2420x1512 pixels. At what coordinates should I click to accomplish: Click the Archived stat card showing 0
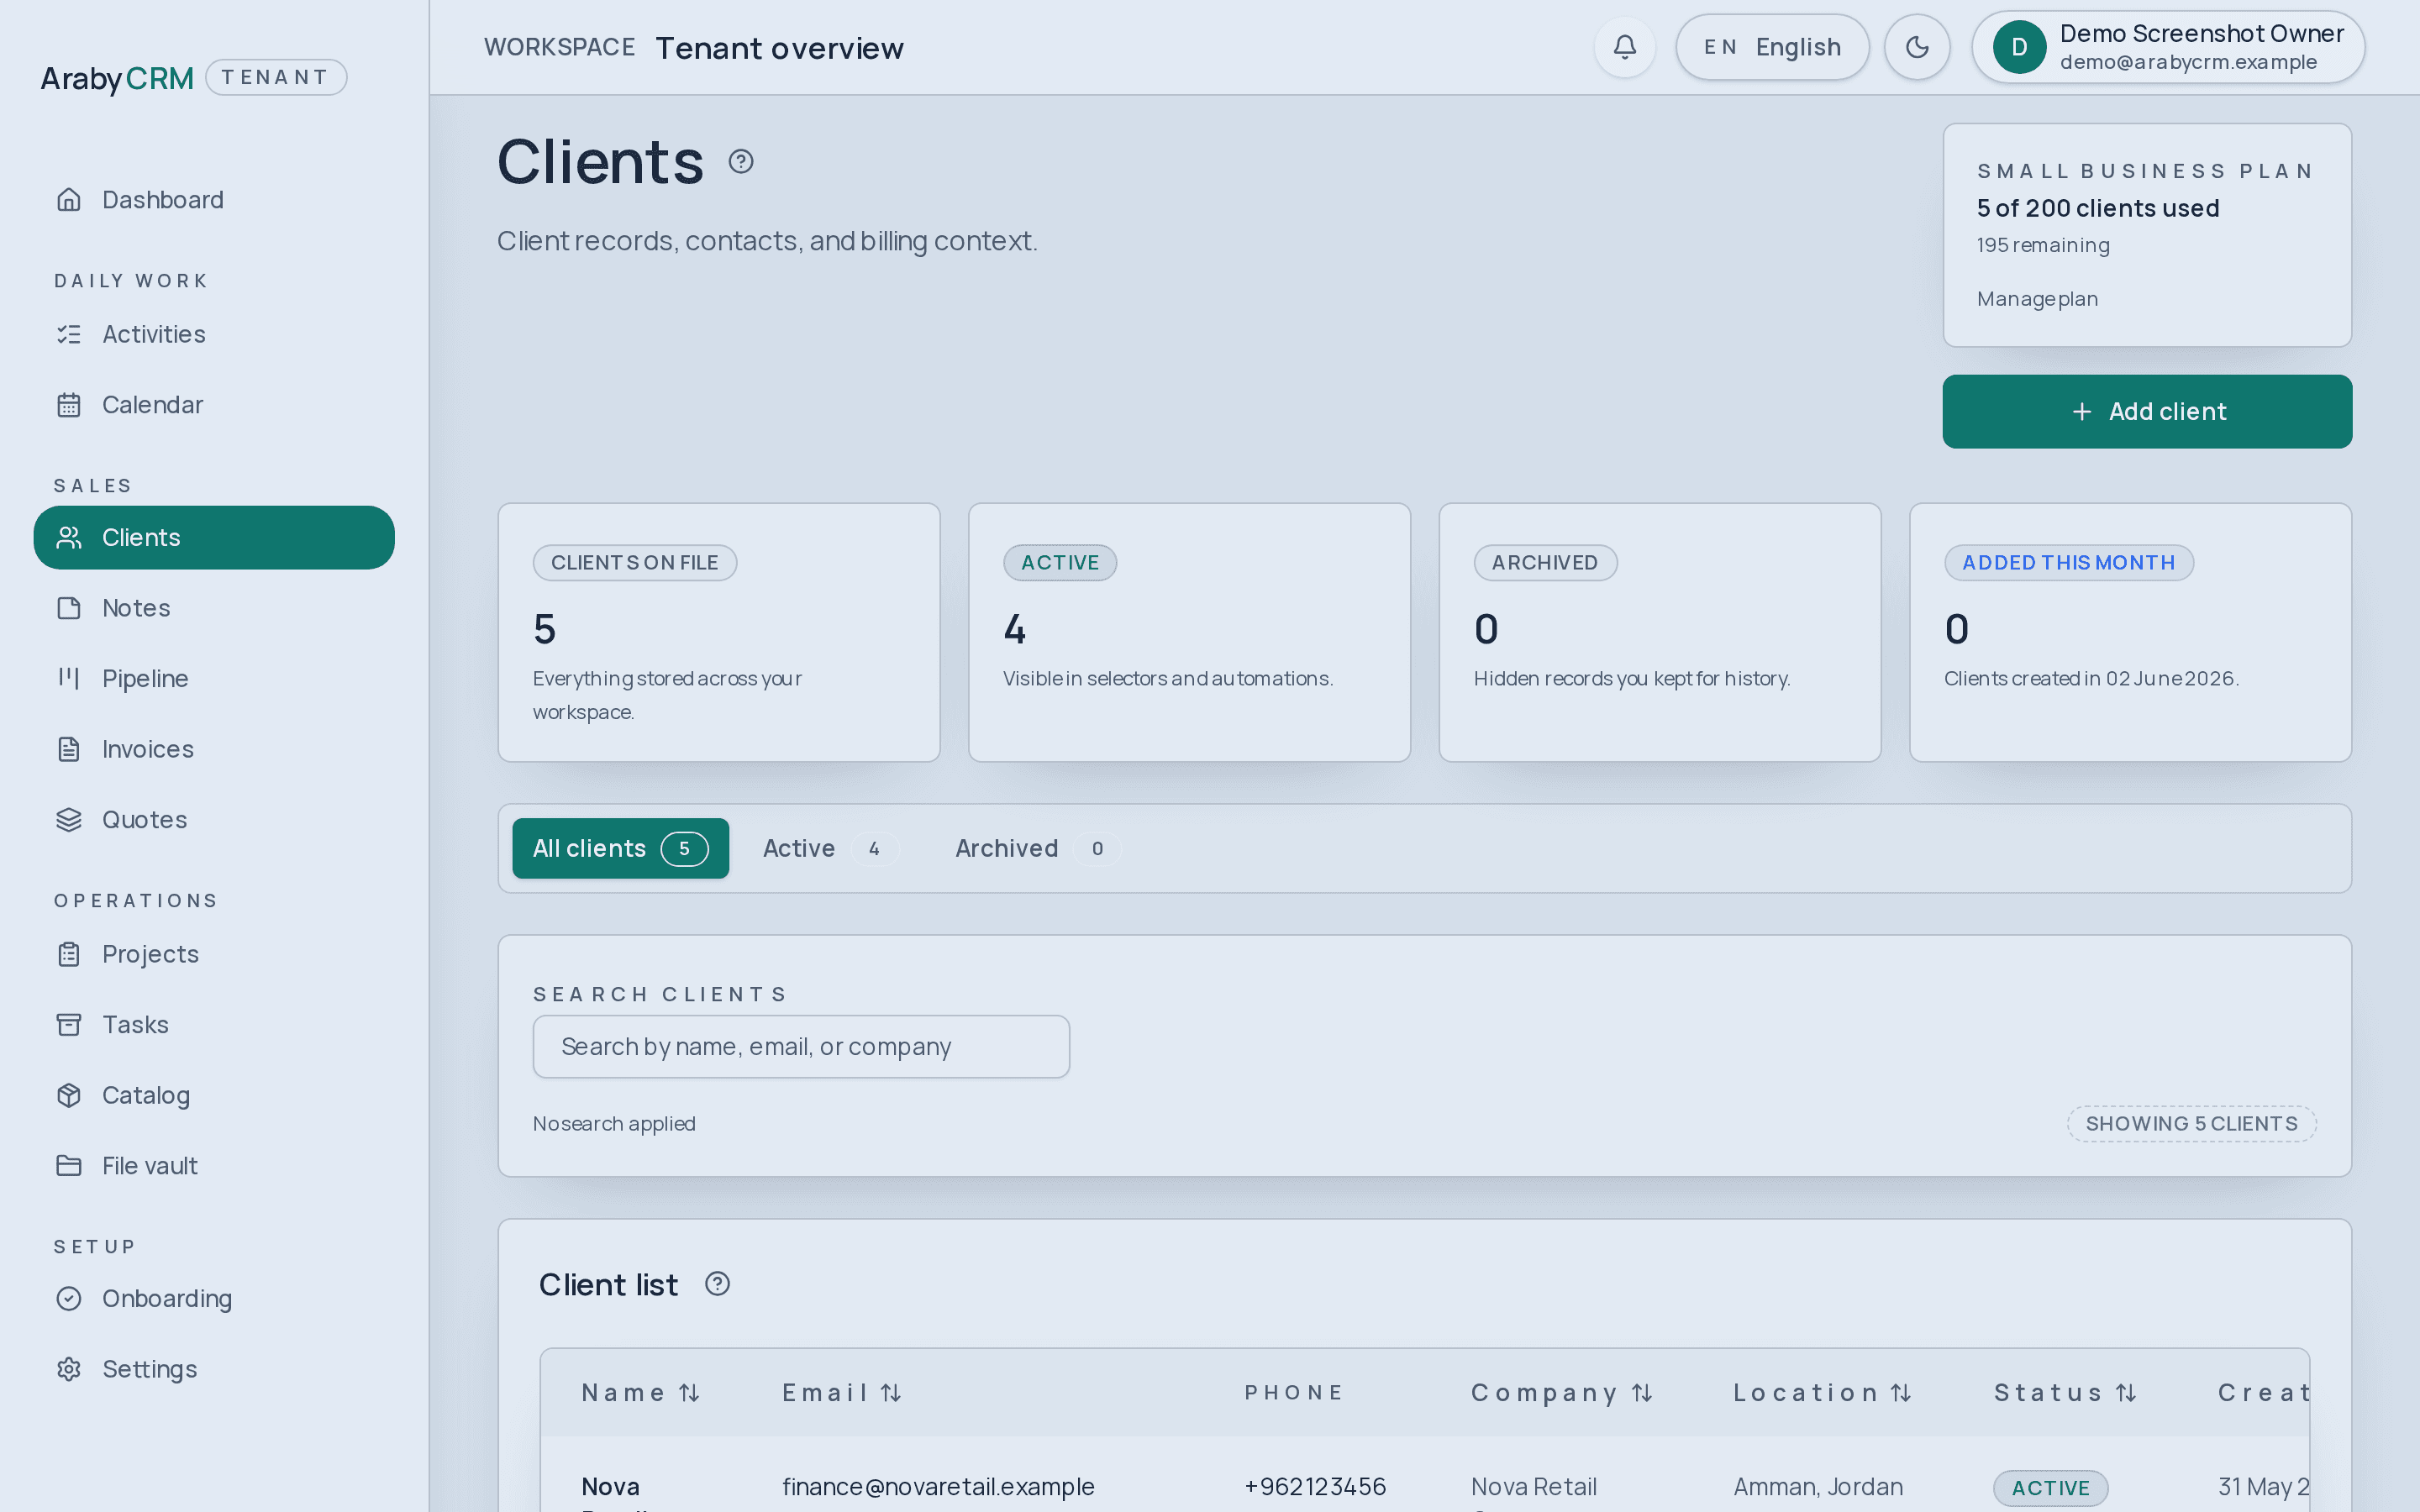(1660, 632)
